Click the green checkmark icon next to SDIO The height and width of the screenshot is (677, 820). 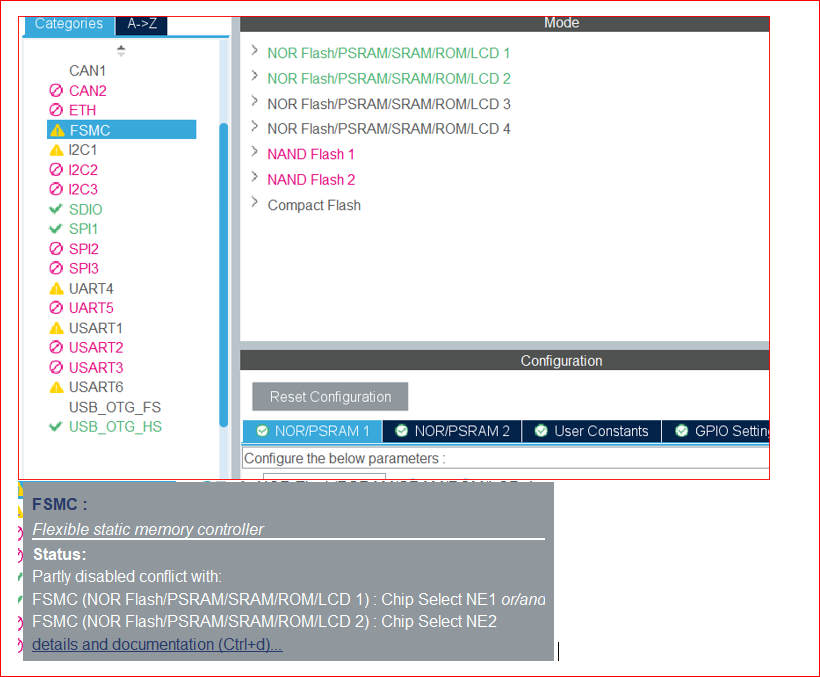point(55,209)
